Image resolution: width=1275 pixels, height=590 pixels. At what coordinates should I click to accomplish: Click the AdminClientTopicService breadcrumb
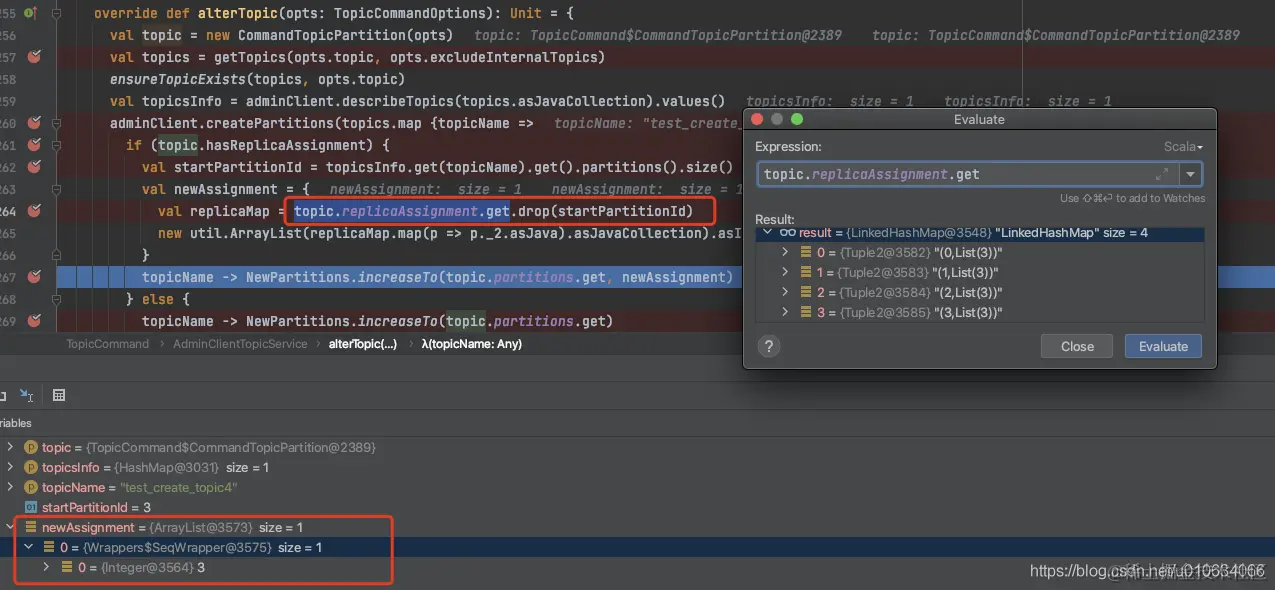pyautogui.click(x=238, y=344)
